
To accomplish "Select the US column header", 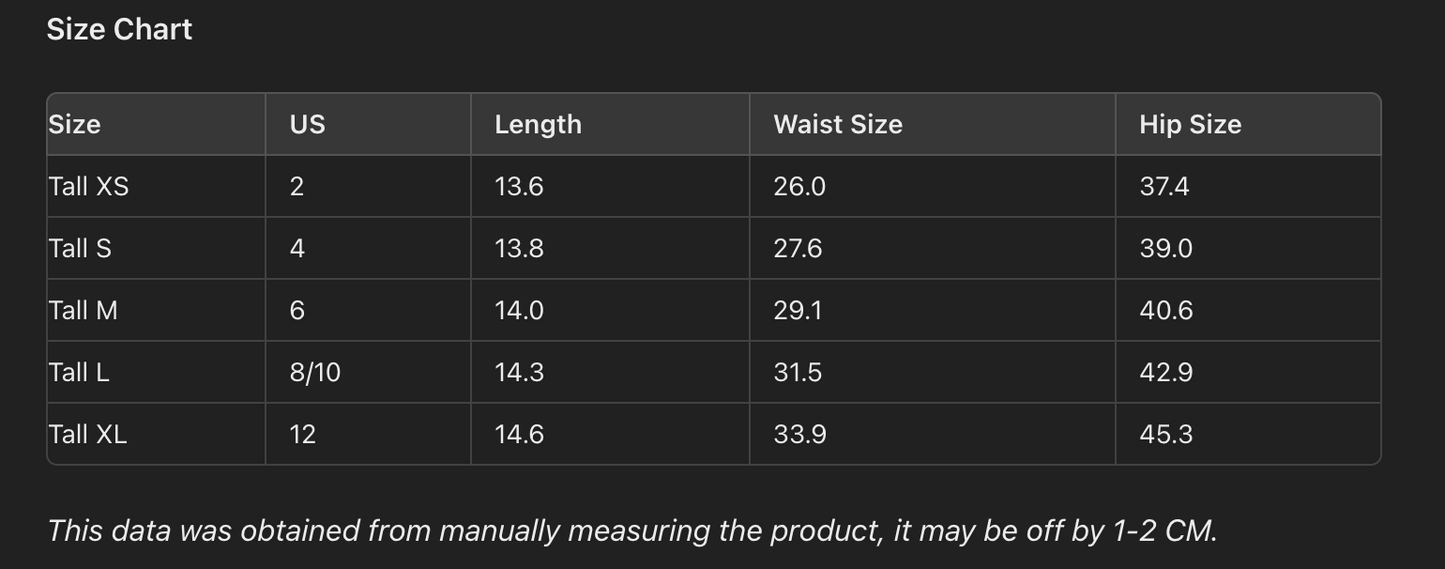I will pos(307,124).
